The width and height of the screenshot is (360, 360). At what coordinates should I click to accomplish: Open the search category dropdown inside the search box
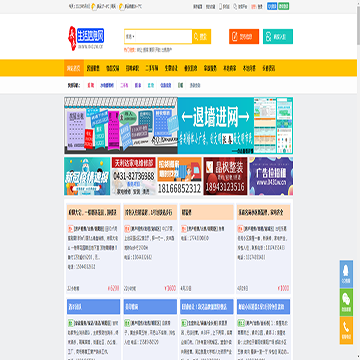[x=130, y=36]
